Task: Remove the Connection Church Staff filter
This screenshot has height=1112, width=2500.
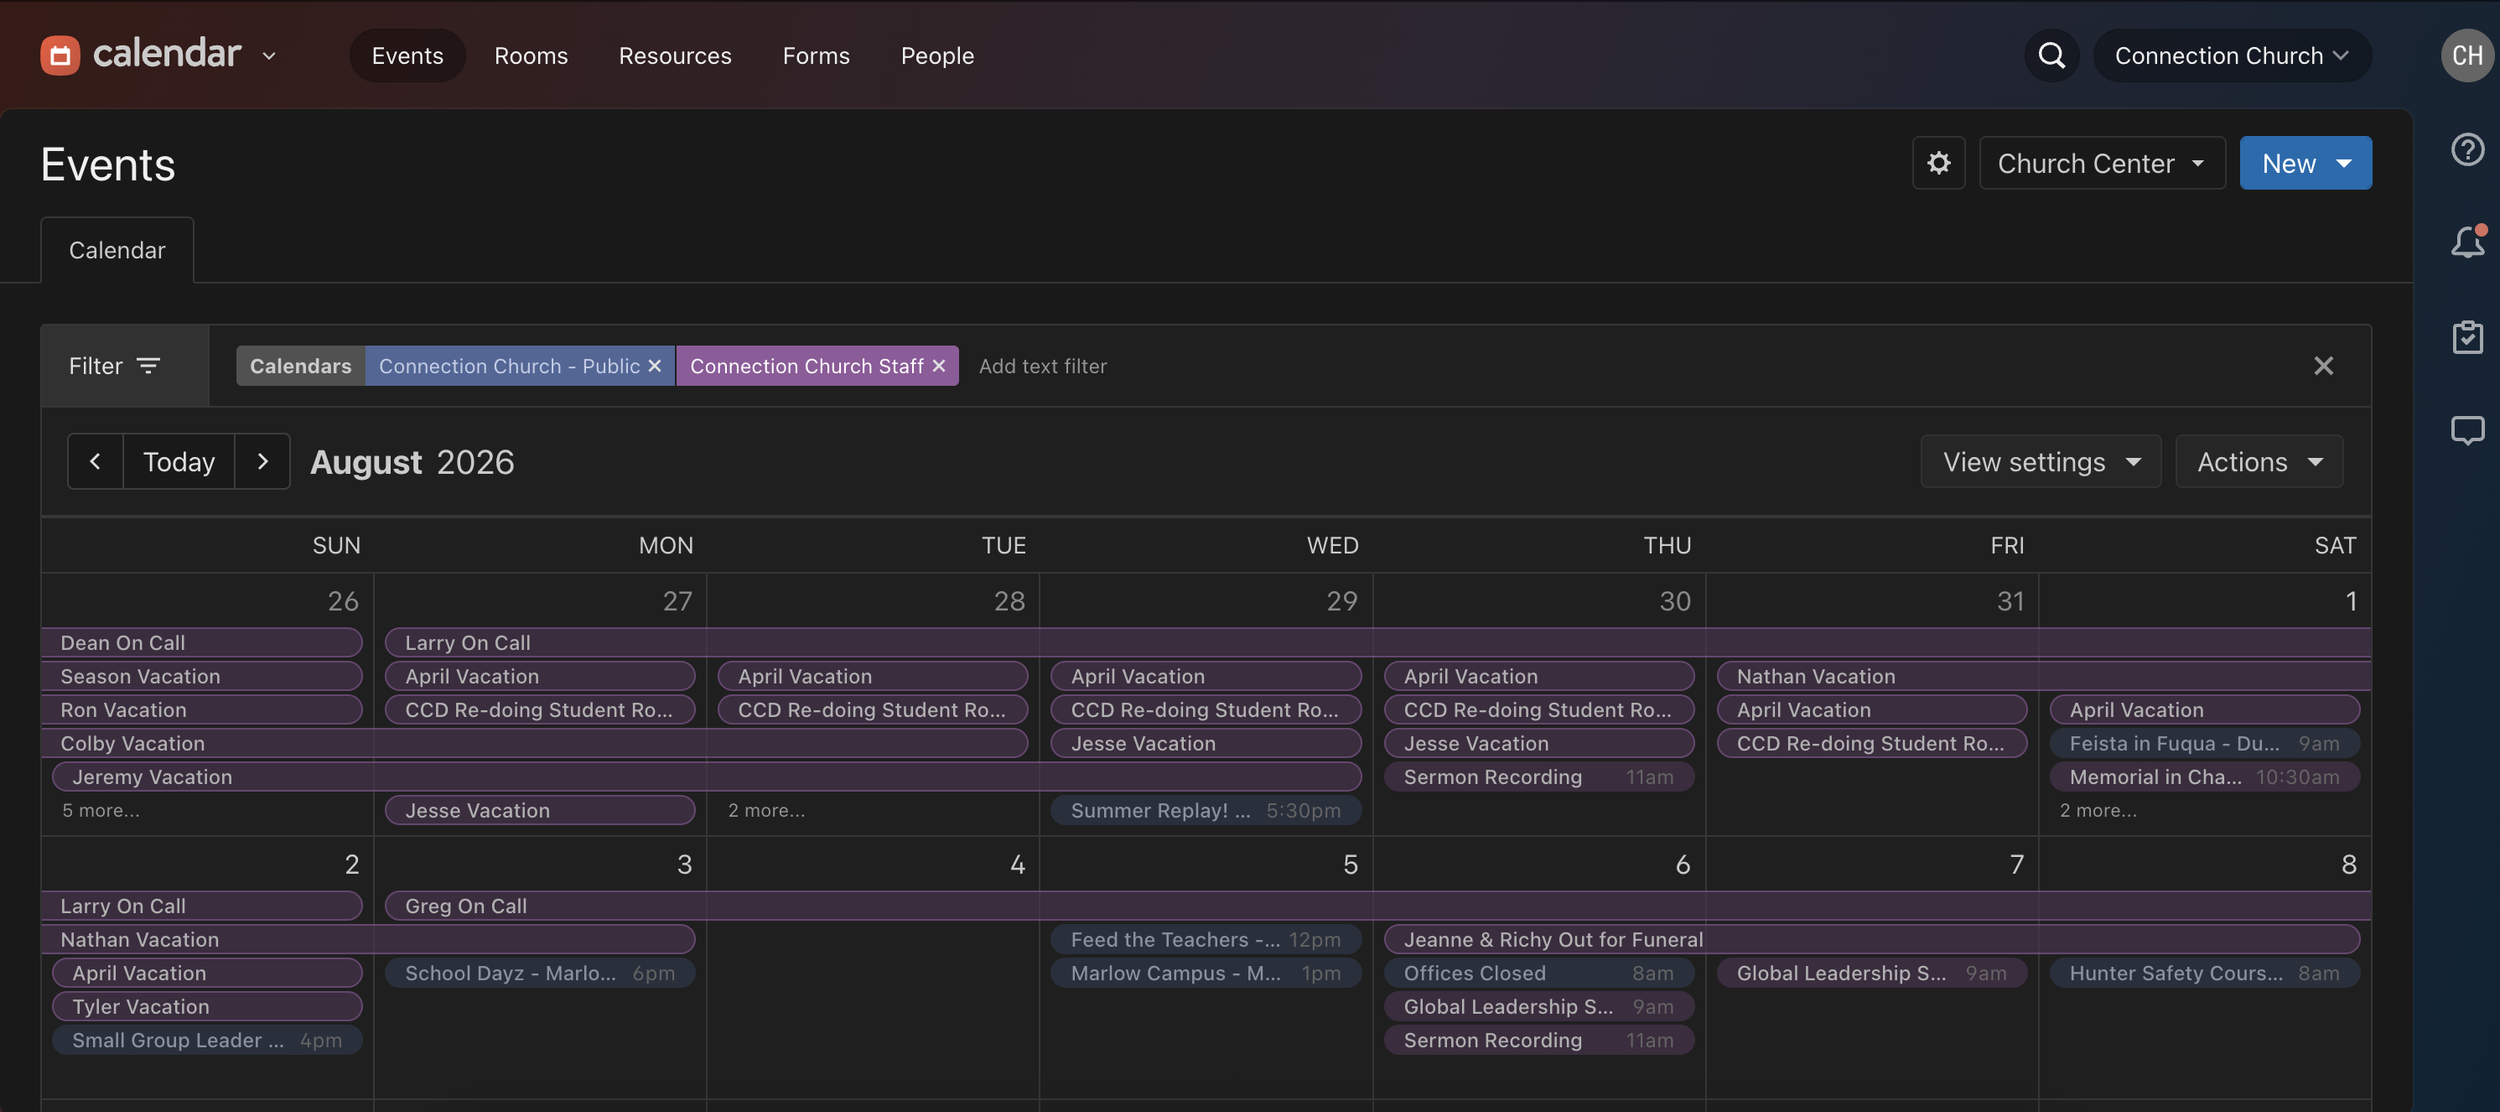Action: click(x=939, y=366)
